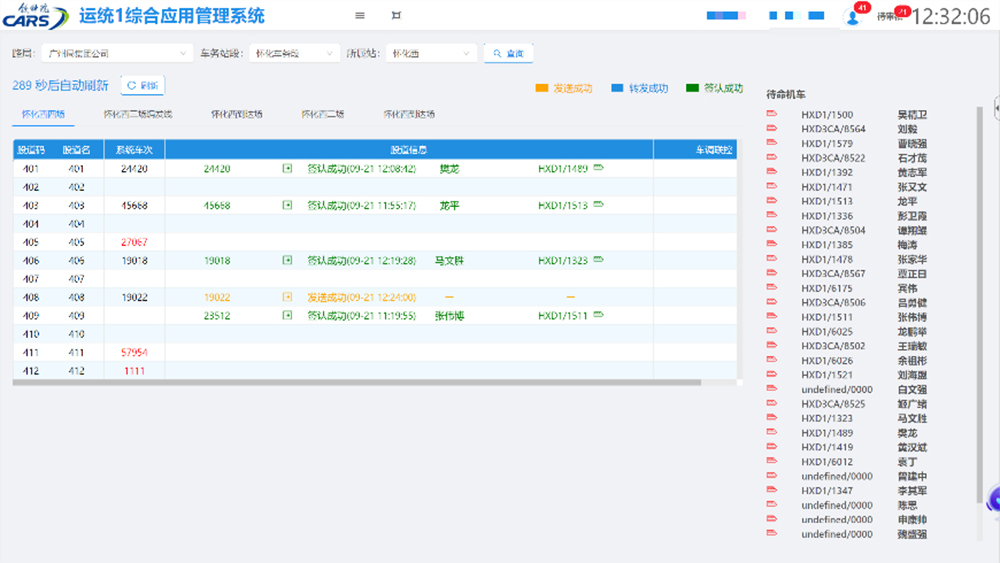Click the fullscreen icon beside the hamburger menu

[397, 15]
